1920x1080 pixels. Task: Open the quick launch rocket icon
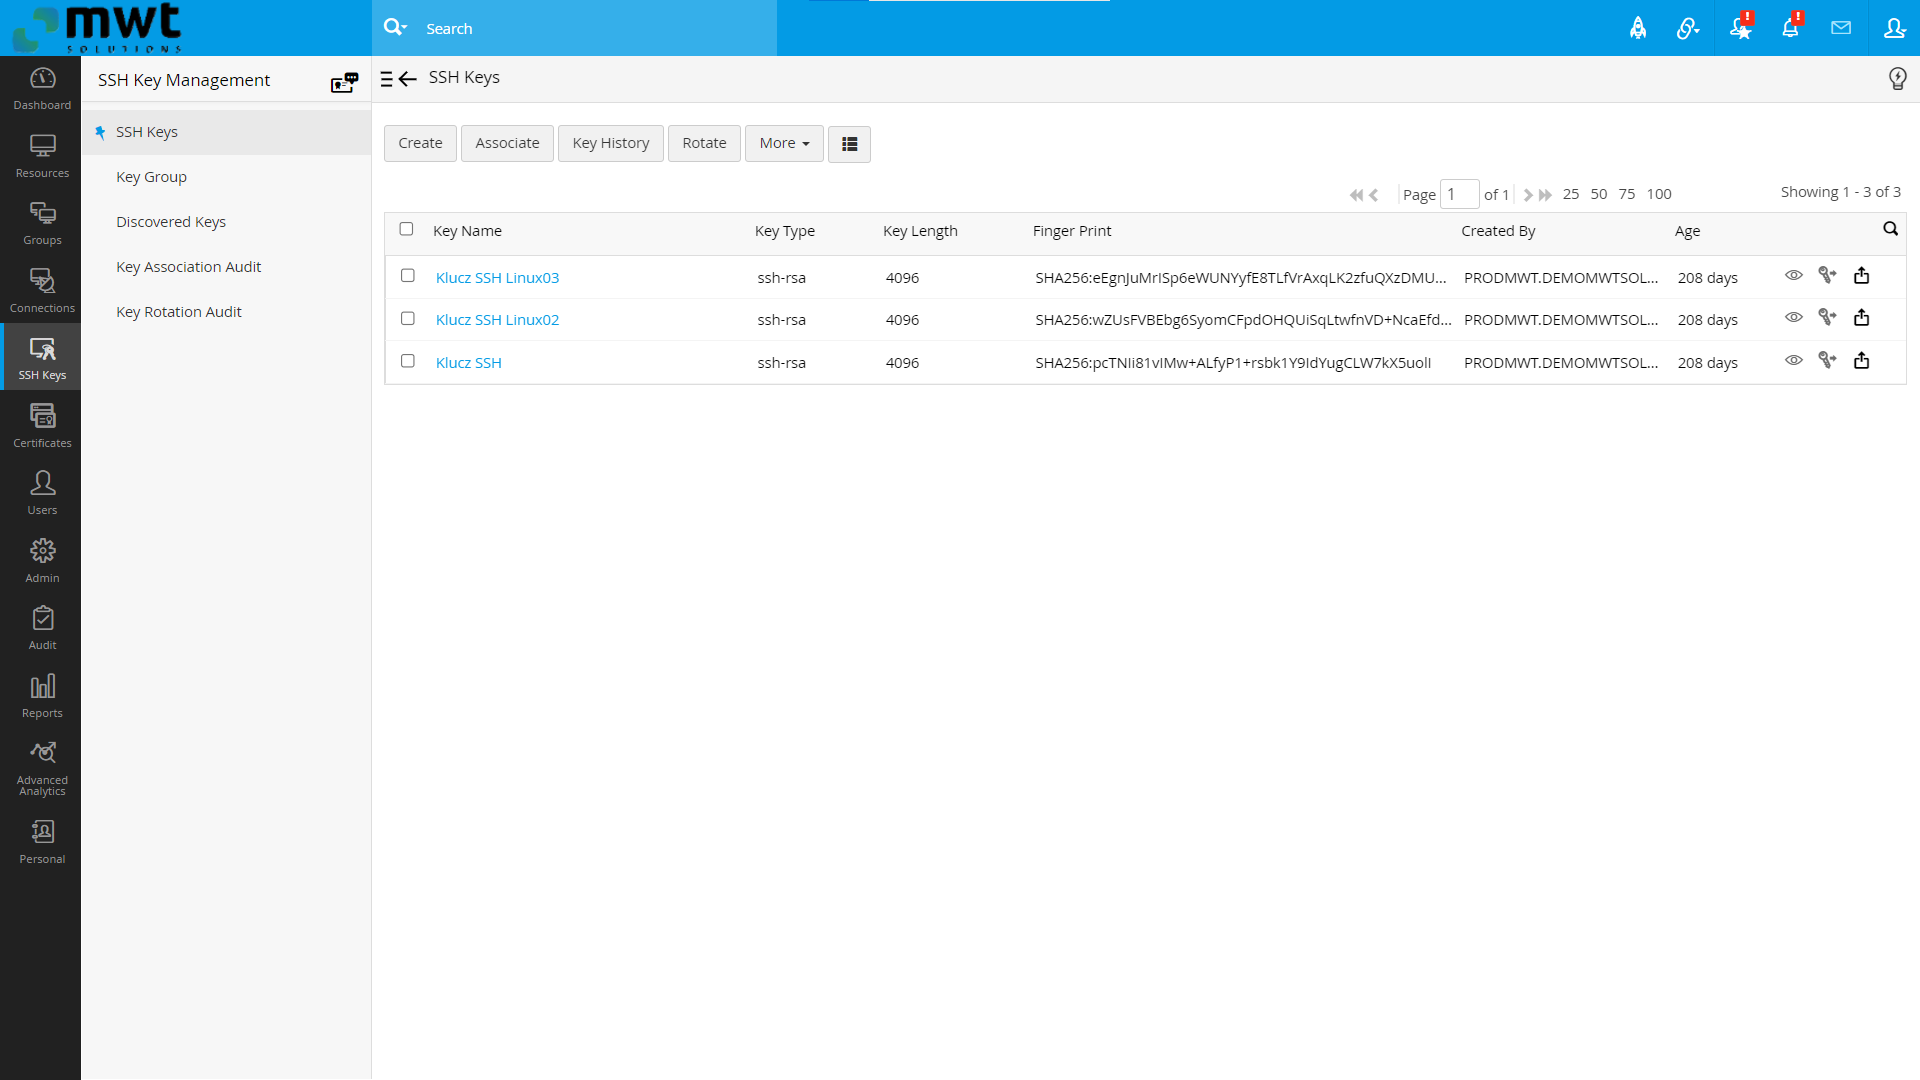tap(1638, 28)
